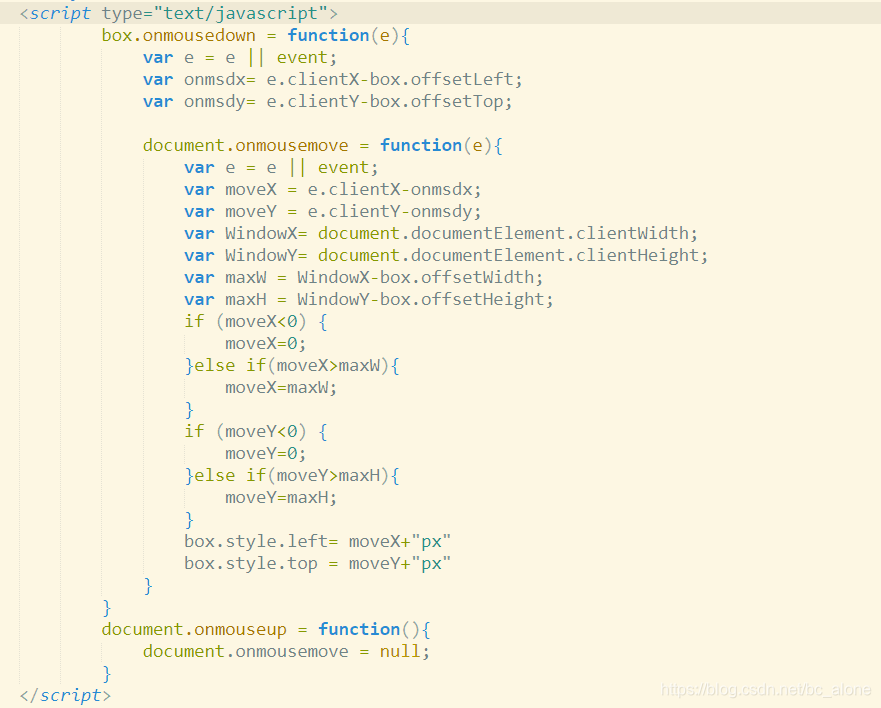Viewport: 881px width, 708px height.
Task: Click the opening script type="text/javascript" tag
Action: click(x=179, y=13)
